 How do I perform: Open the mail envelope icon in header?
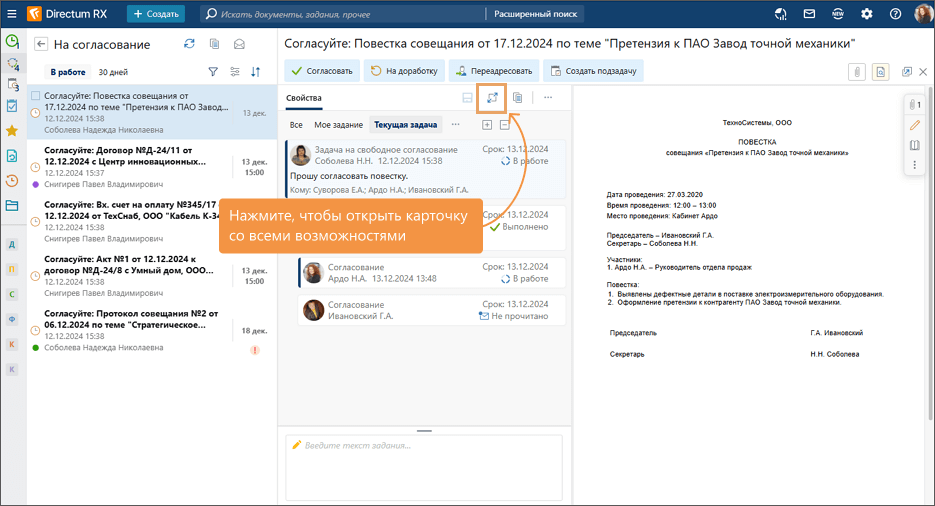coord(809,14)
